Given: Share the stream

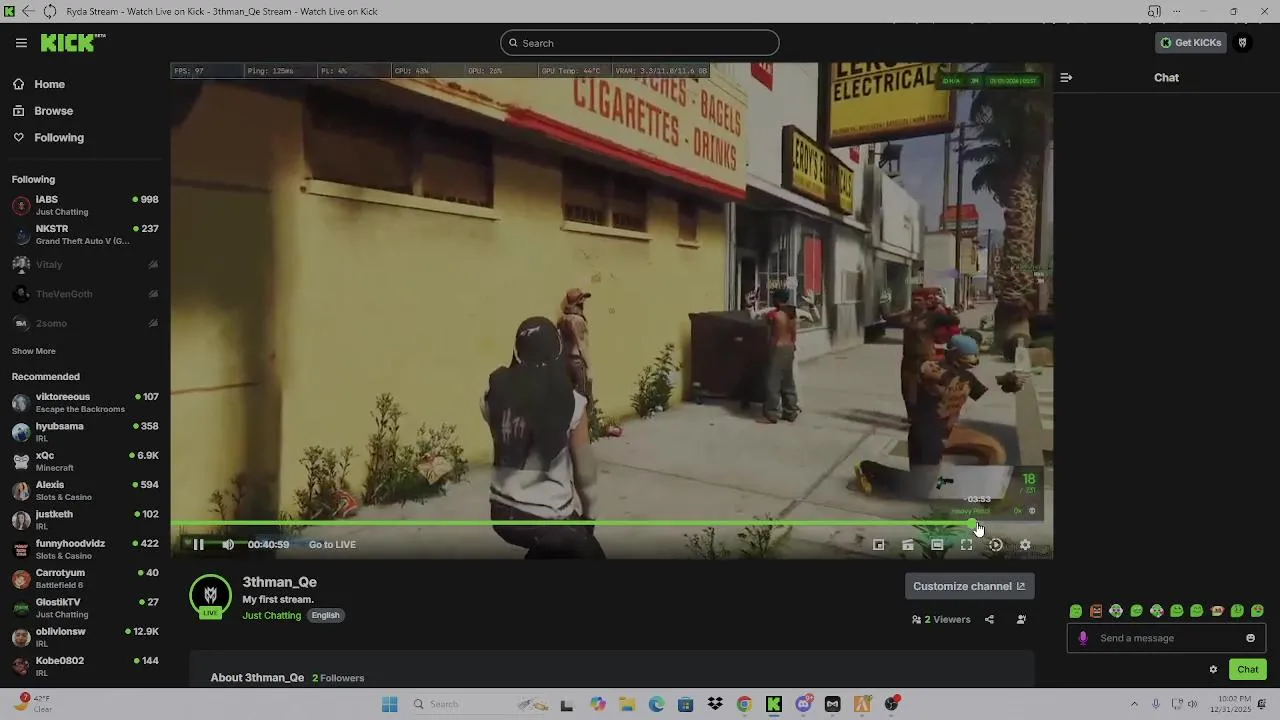Looking at the screenshot, I should click(989, 620).
